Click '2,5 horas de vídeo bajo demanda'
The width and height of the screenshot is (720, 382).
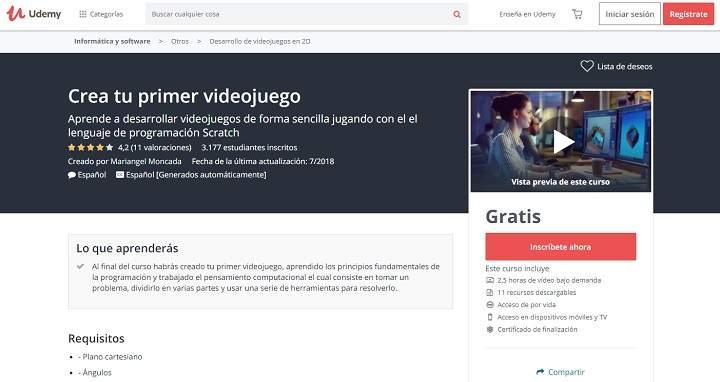pos(549,280)
